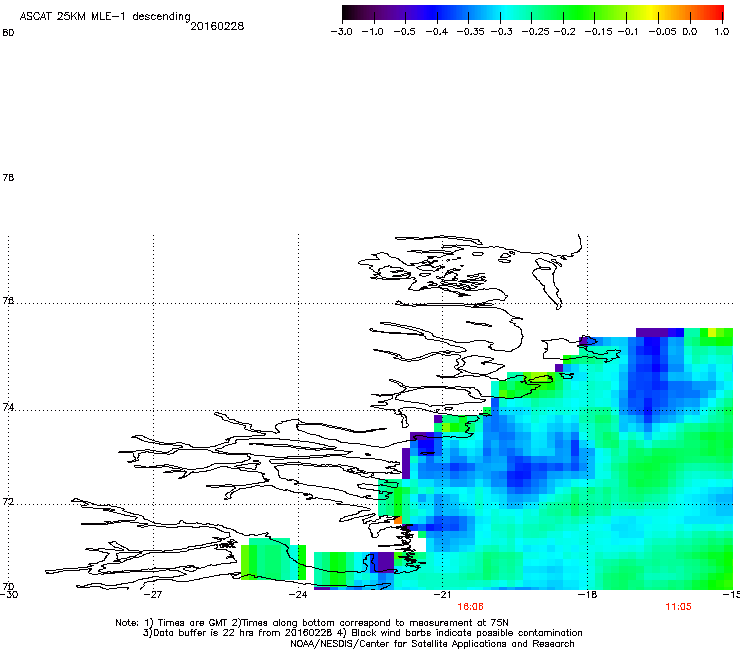This screenshot has height=650, width=740.
Task: Click the 0.0 colorbar label
Action: pos(690,32)
